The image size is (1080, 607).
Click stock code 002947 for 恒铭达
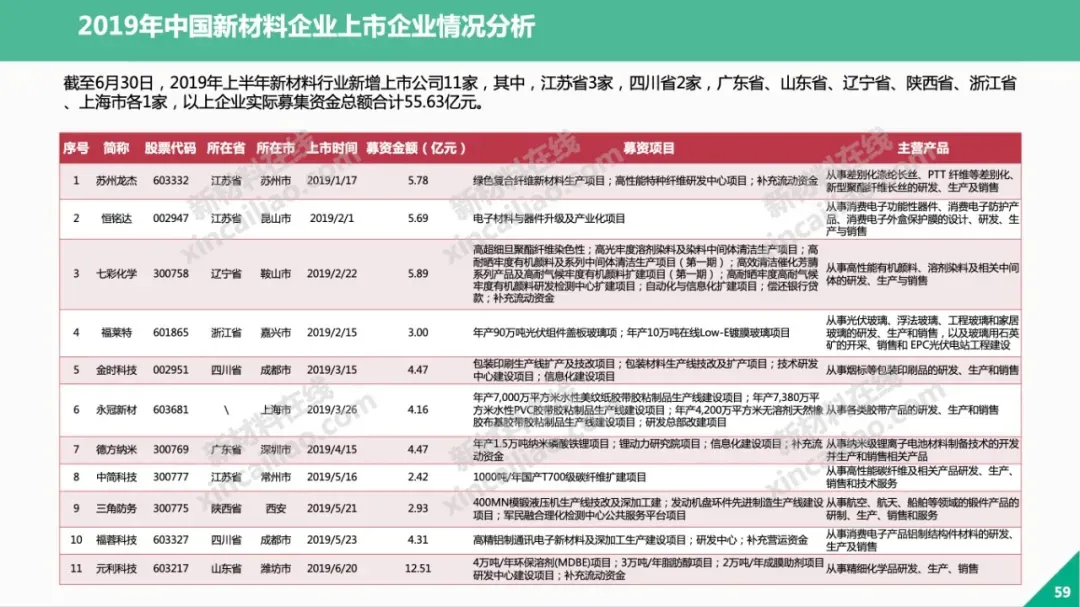click(x=170, y=218)
